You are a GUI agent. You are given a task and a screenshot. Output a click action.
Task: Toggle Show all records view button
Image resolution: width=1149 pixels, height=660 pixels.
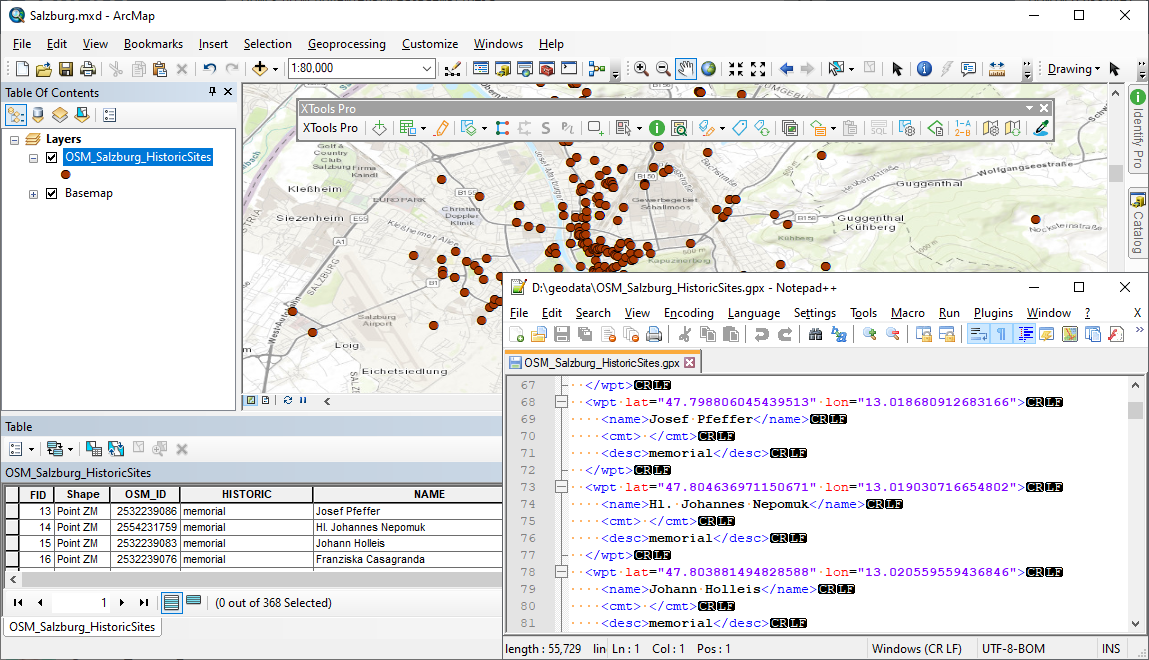click(x=171, y=603)
